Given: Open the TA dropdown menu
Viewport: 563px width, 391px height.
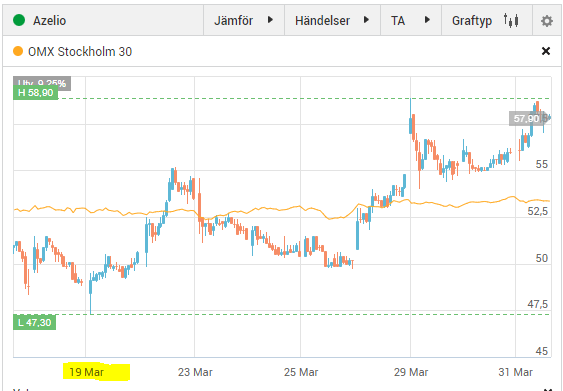Looking at the screenshot, I should (x=411, y=20).
